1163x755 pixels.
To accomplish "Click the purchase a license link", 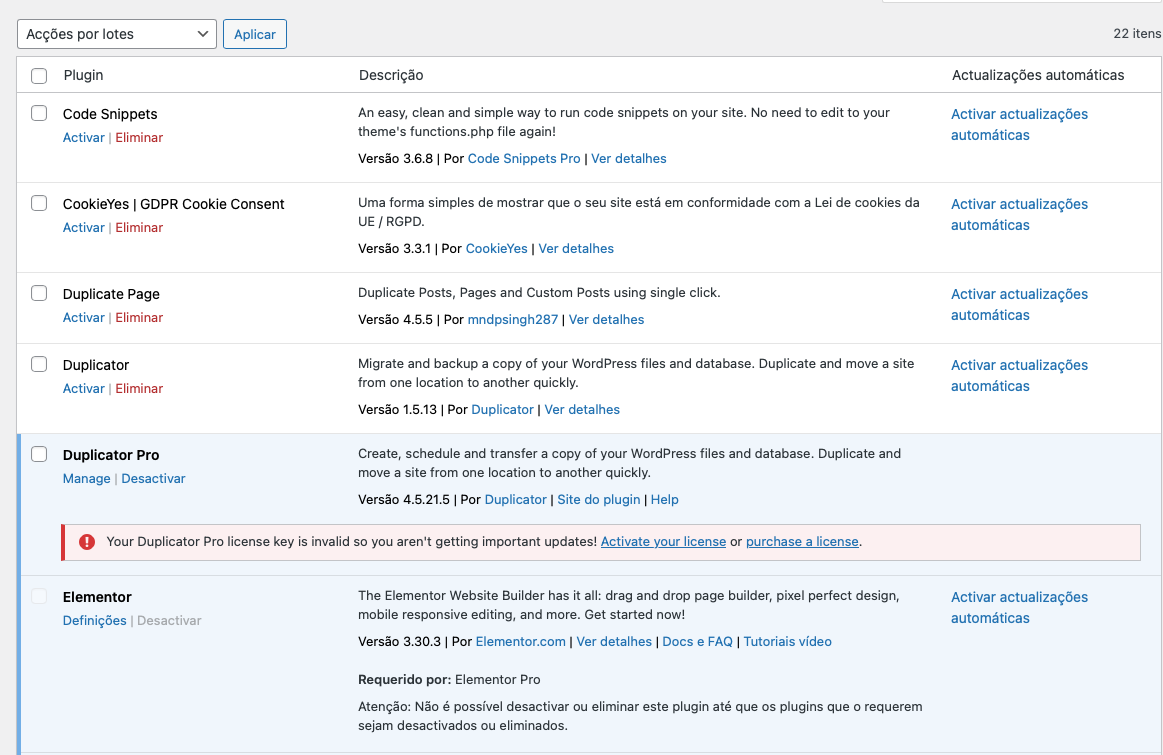I will coord(803,541).
